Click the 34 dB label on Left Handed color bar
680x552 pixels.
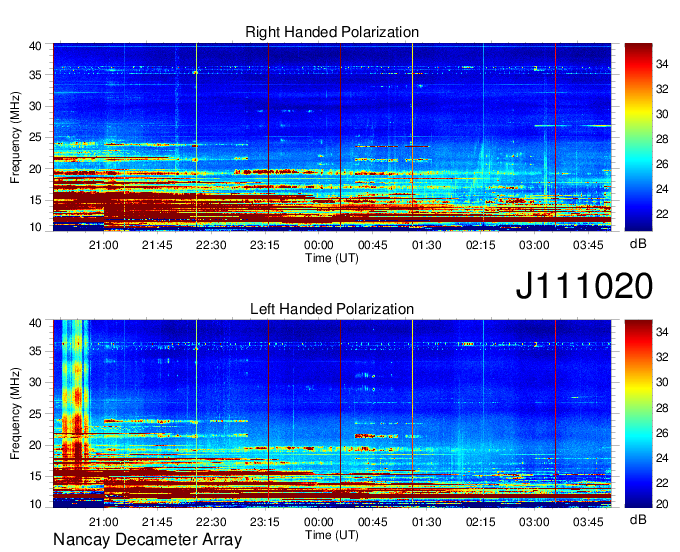coord(662,332)
